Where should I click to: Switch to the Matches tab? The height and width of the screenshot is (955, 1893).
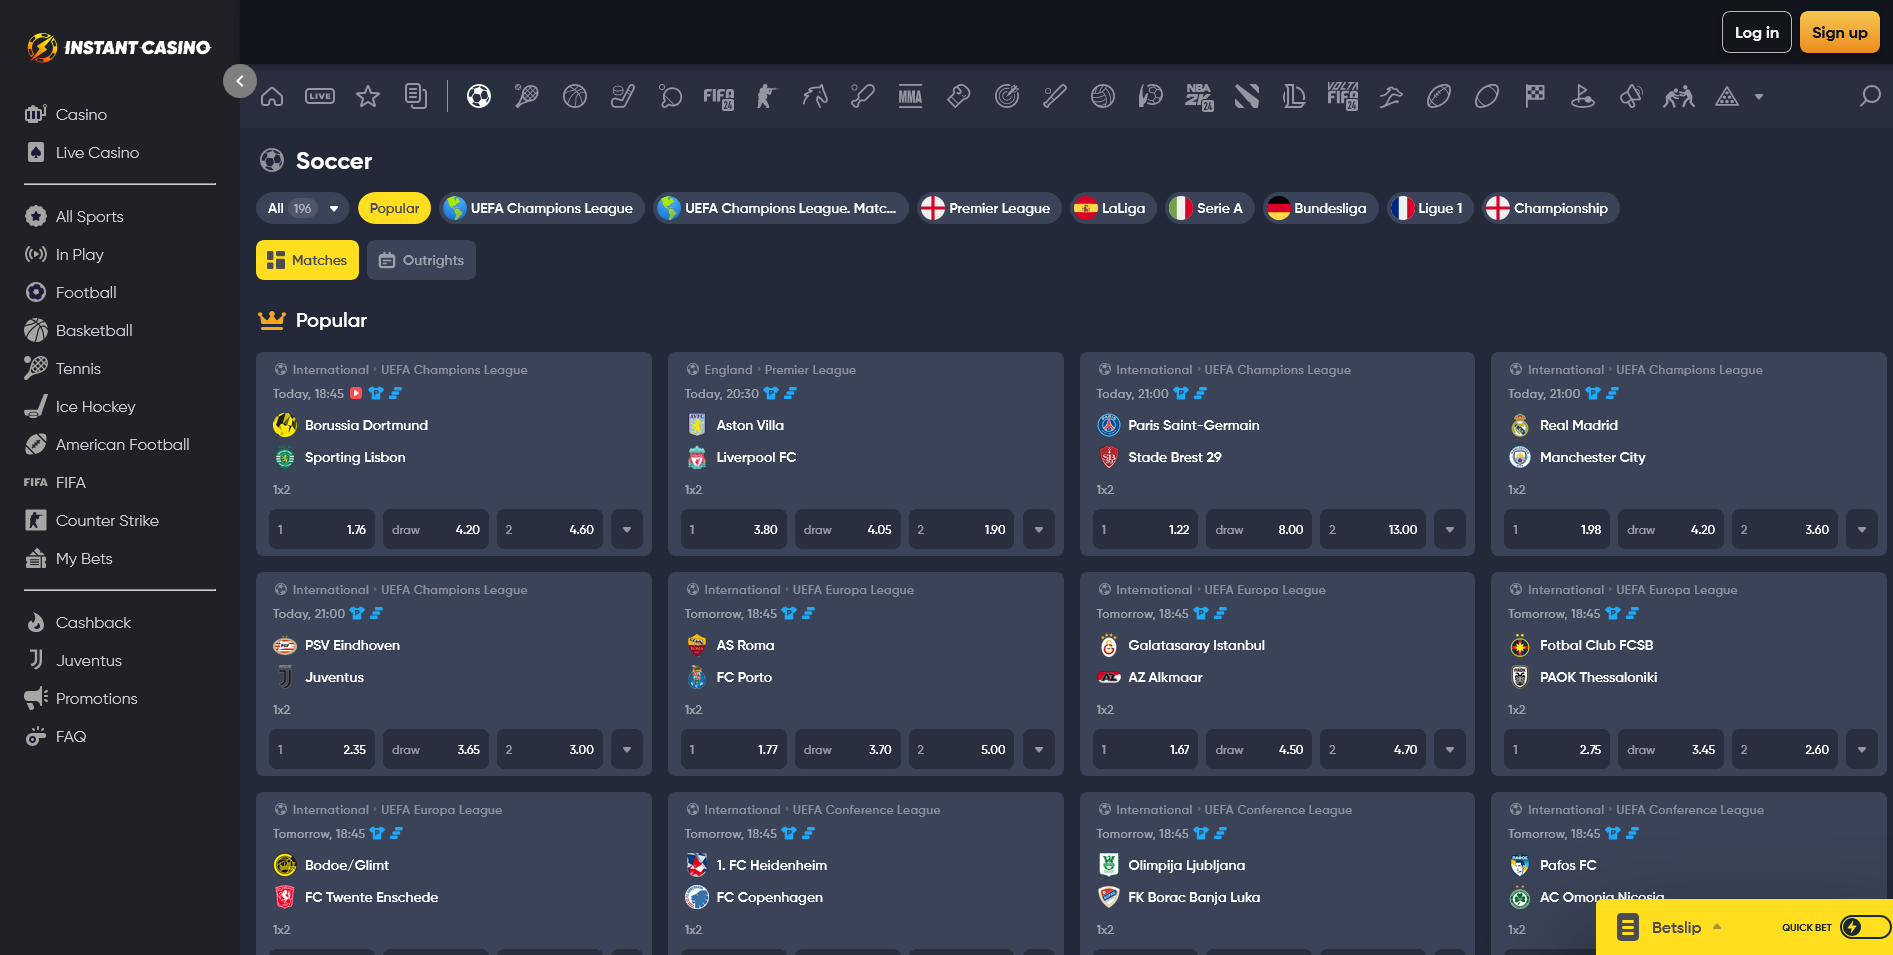click(307, 260)
